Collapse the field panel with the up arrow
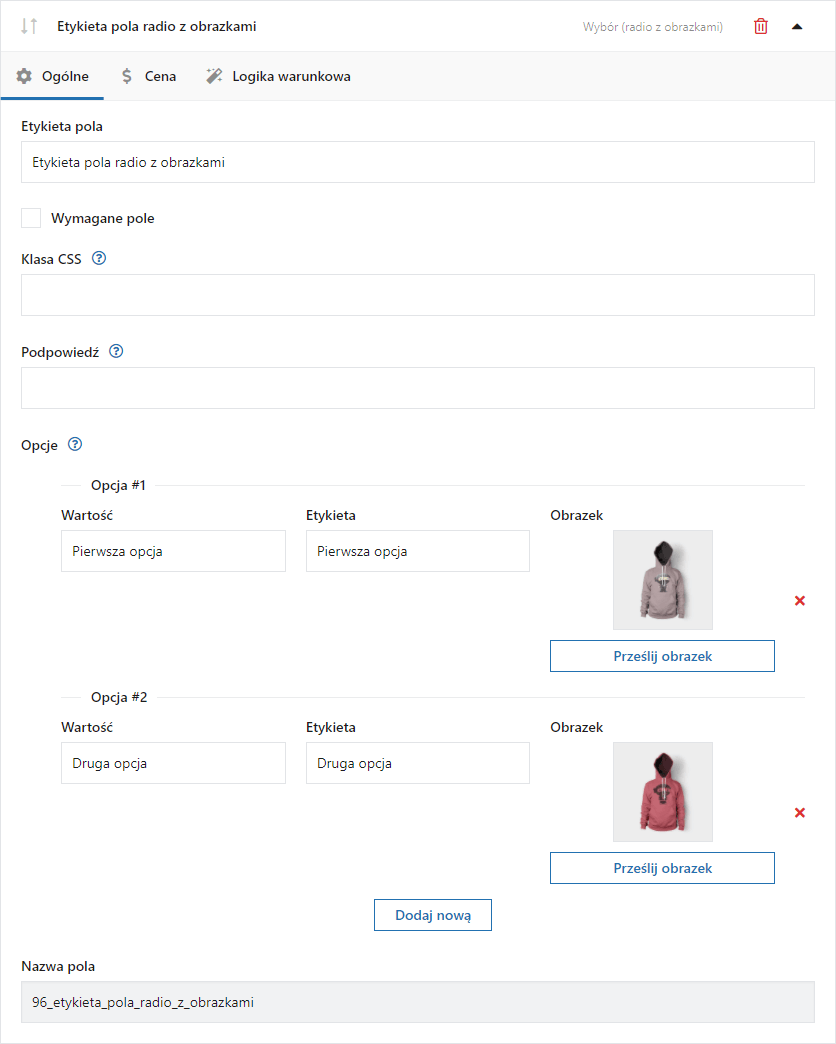 pos(797,27)
